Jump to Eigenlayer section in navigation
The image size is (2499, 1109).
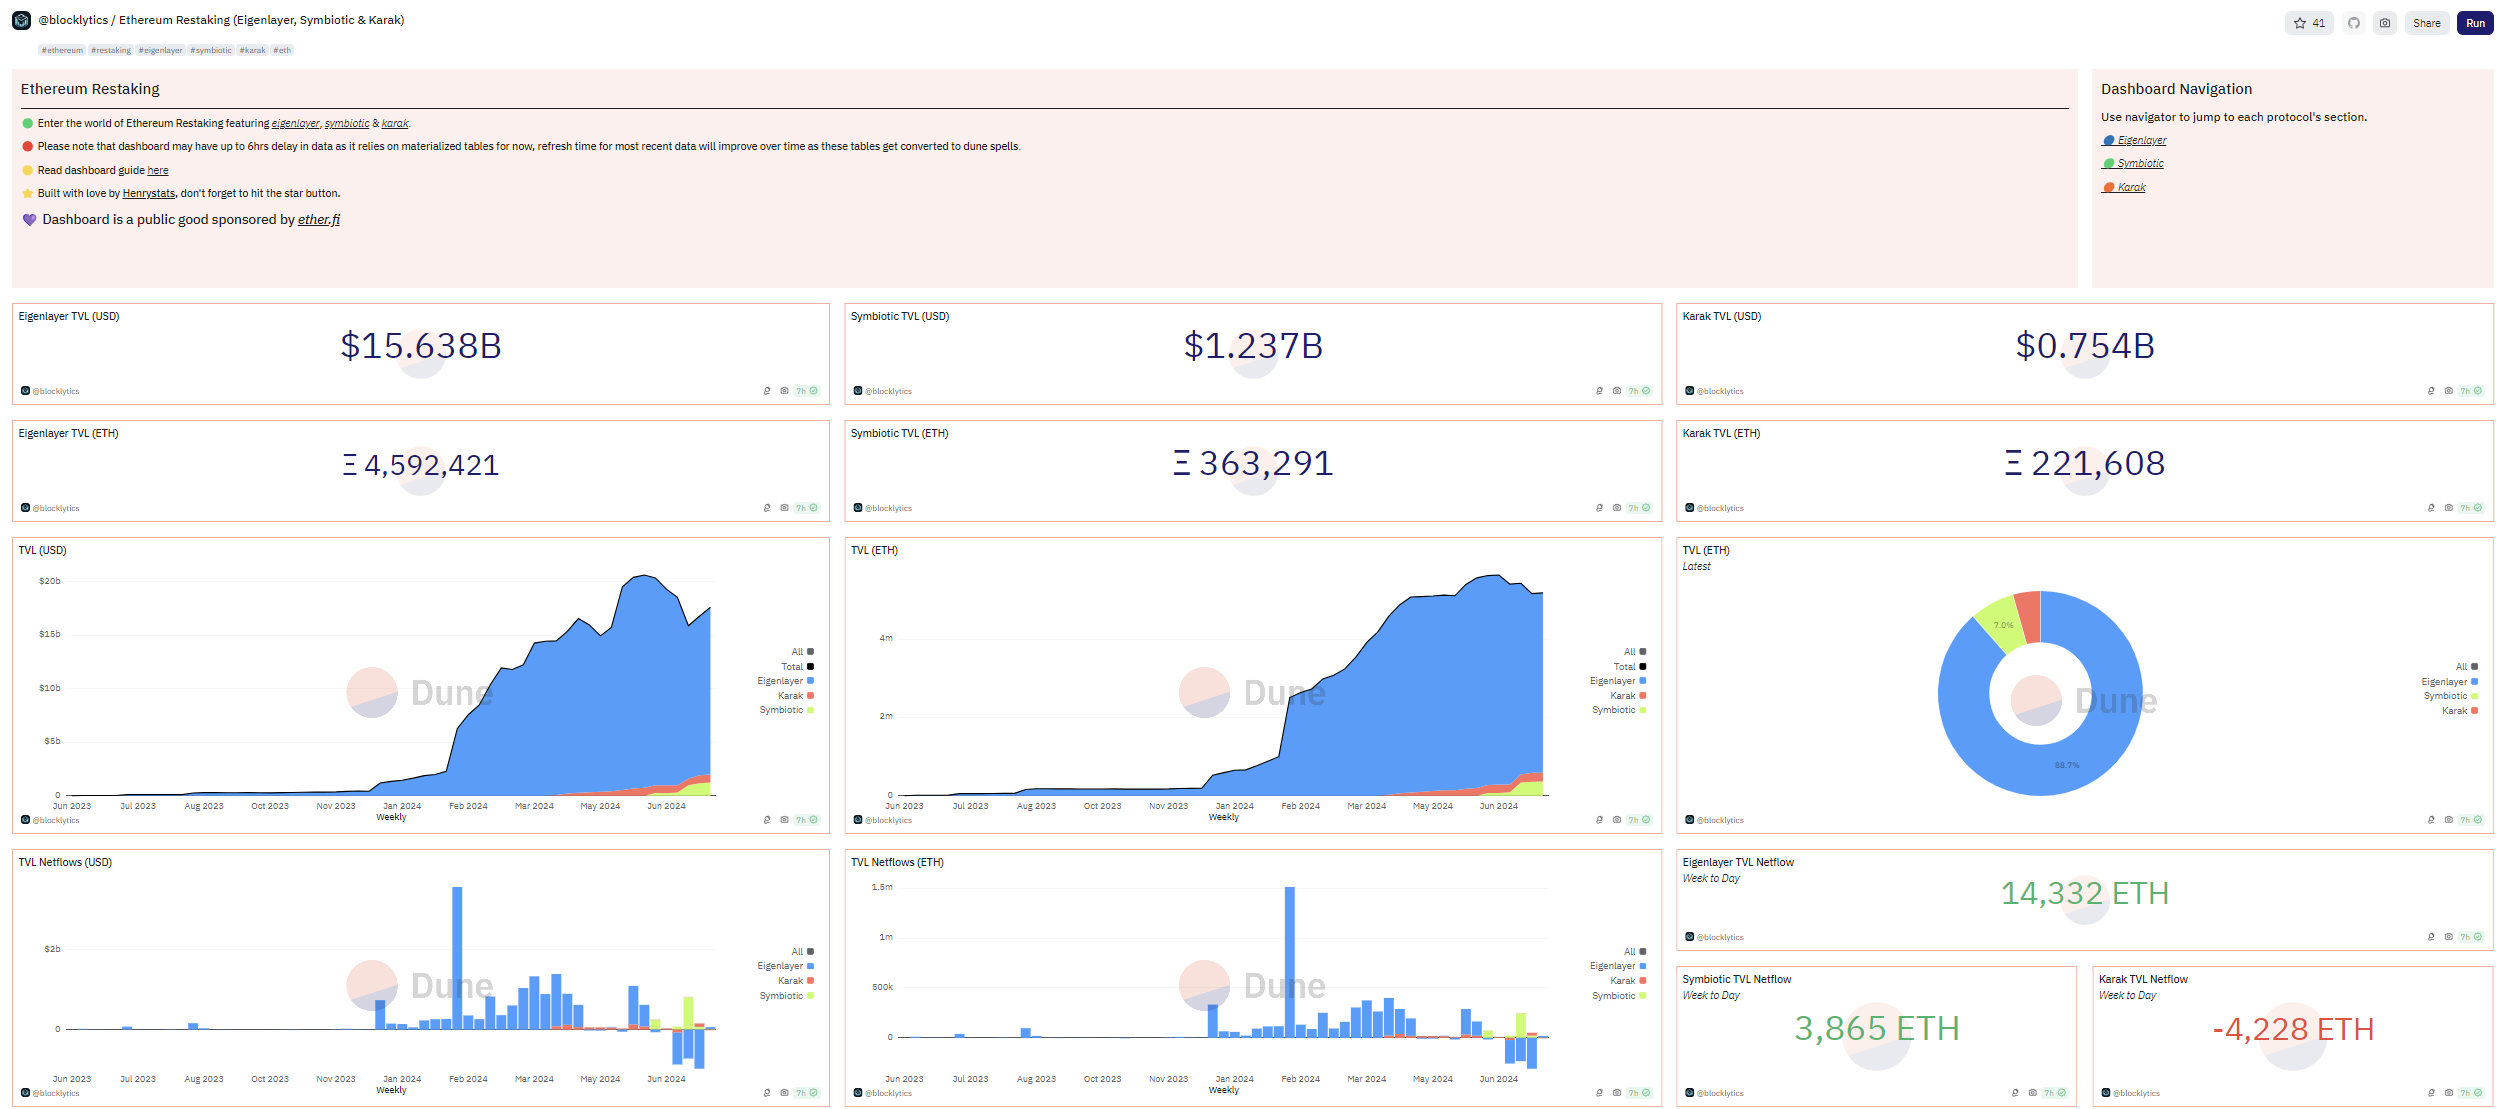pos(2141,141)
